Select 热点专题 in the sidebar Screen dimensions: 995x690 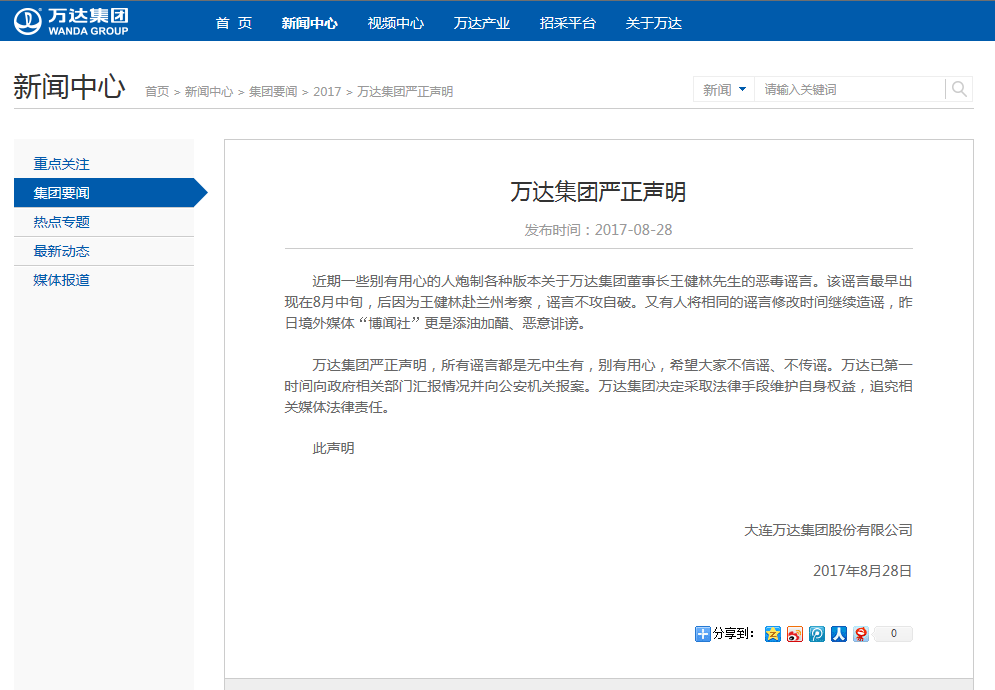pos(62,222)
